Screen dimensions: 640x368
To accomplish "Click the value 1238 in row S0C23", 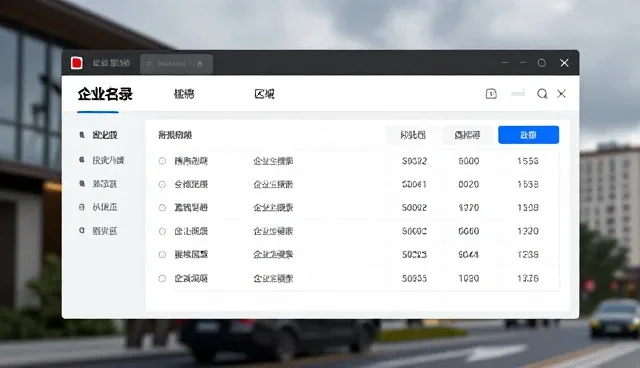I will (x=528, y=255).
